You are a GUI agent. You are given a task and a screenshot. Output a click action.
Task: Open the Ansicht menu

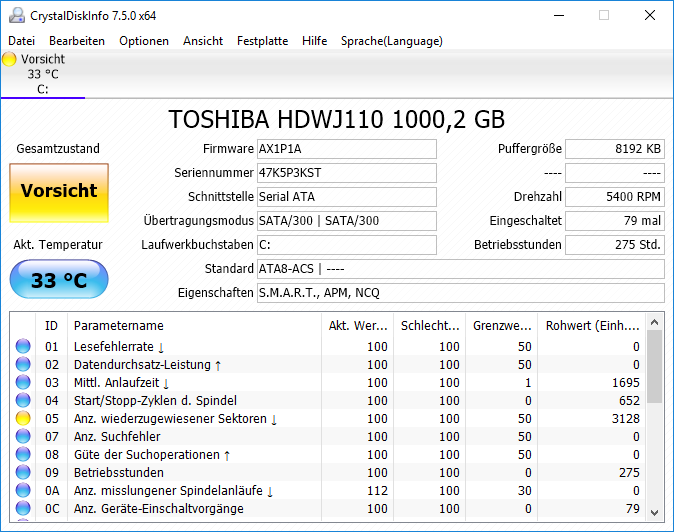pyautogui.click(x=203, y=41)
